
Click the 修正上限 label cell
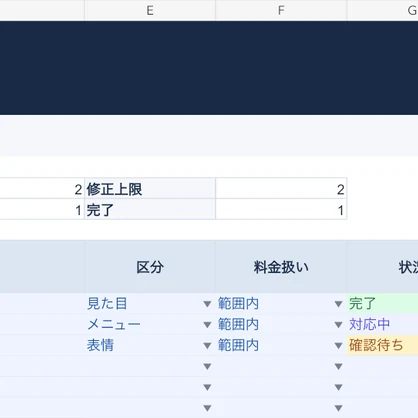(150, 189)
